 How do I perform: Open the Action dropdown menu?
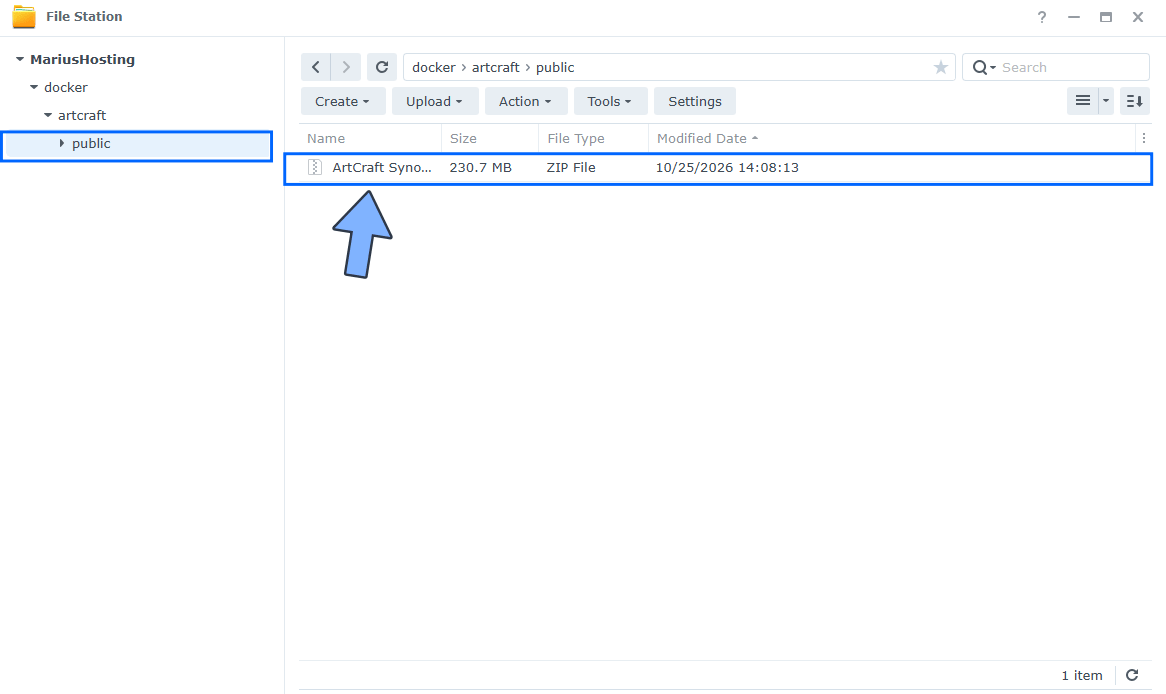click(526, 101)
